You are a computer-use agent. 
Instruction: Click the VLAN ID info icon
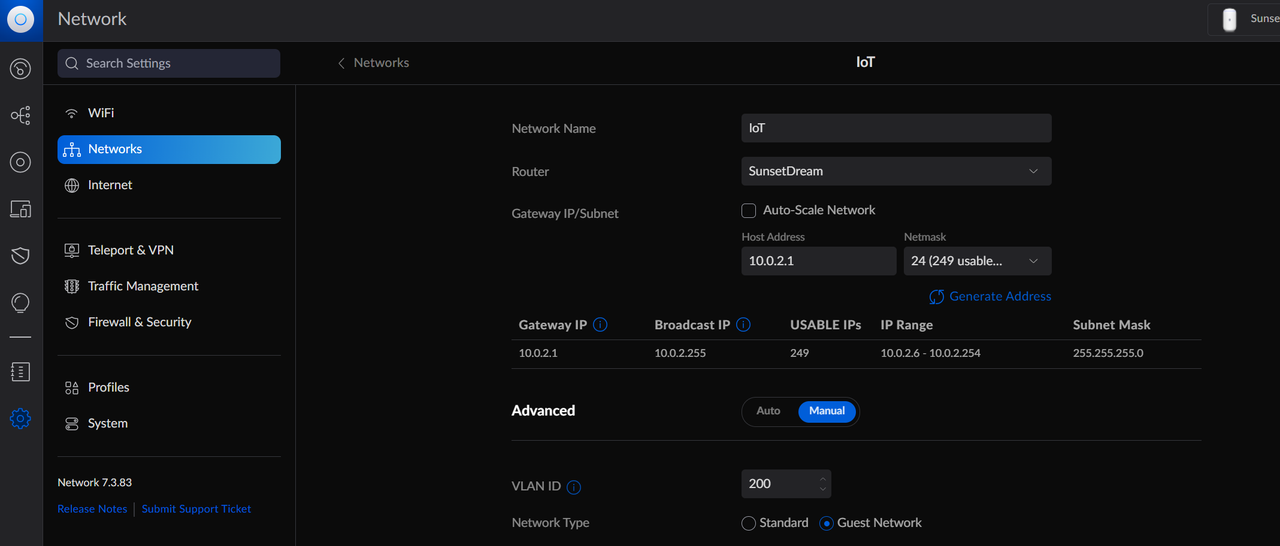click(x=574, y=487)
